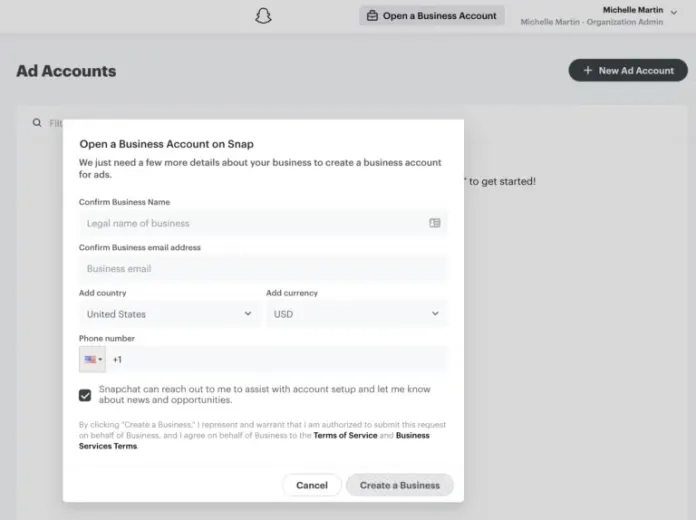The height and width of the screenshot is (520, 696).
Task: Cancel the business account dialog
Action: [312, 485]
